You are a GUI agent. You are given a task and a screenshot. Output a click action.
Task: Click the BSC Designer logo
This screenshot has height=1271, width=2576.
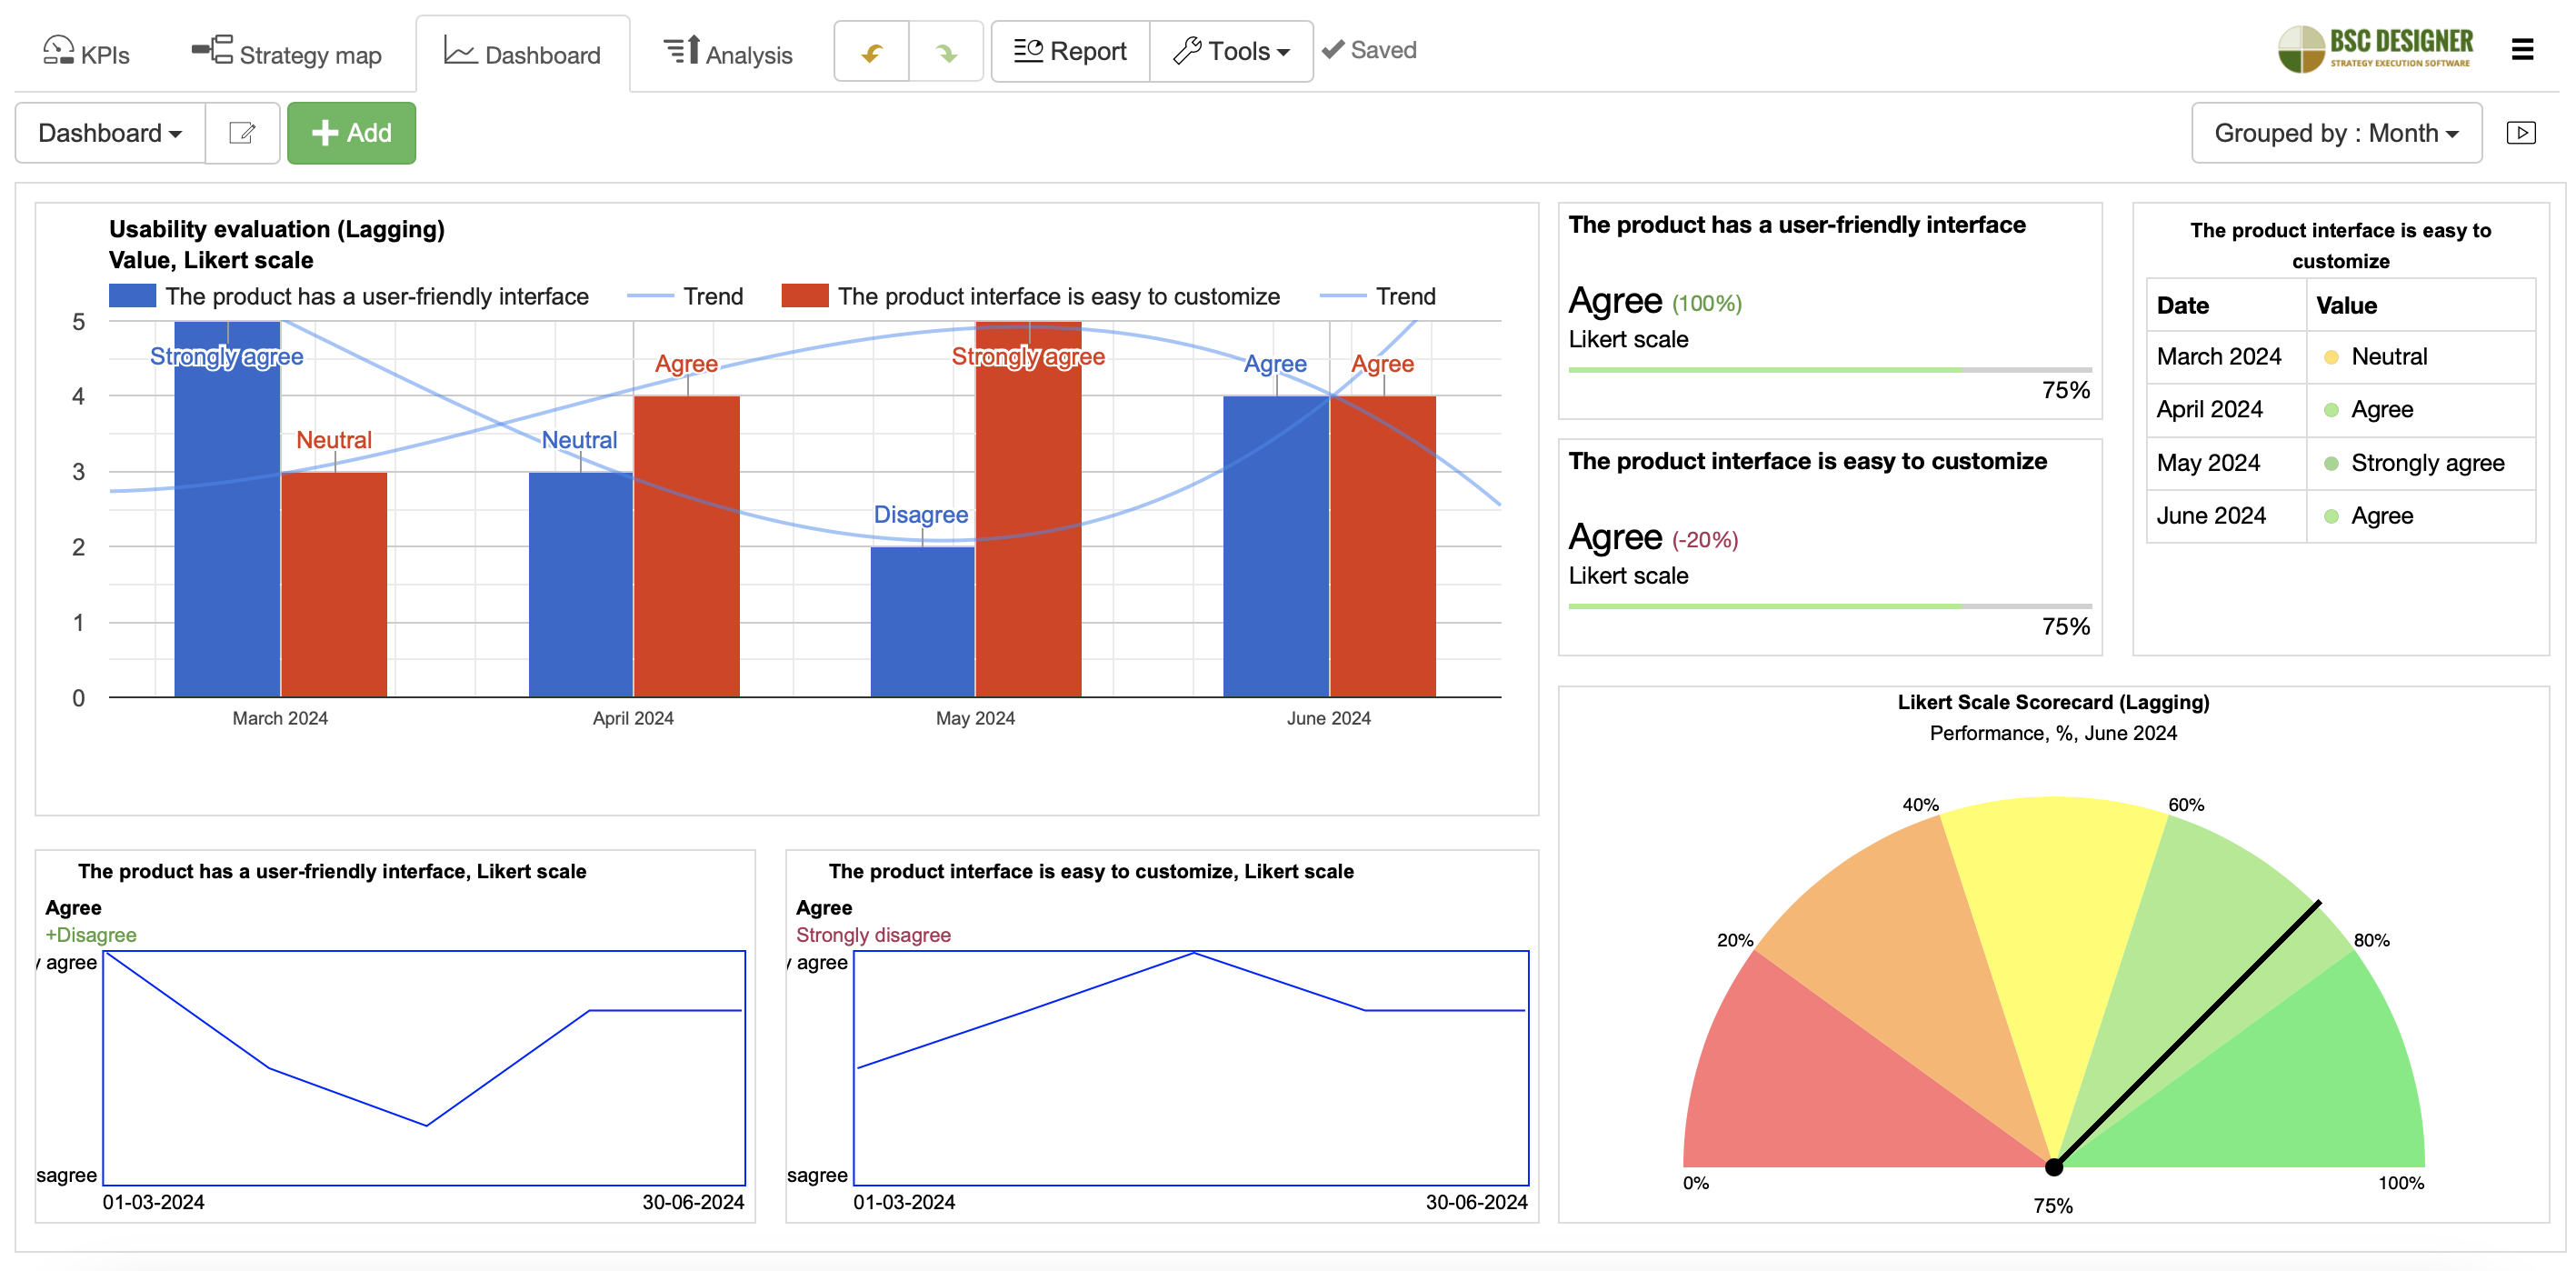[2375, 48]
